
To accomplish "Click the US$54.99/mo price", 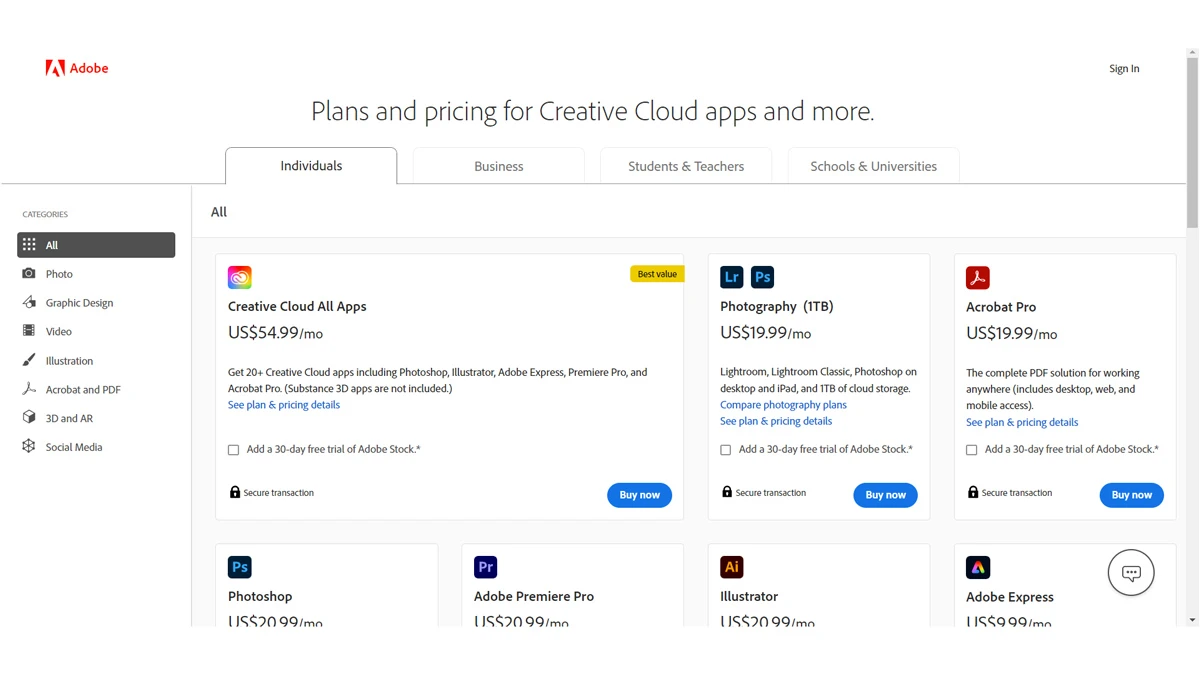I will click(x=275, y=333).
